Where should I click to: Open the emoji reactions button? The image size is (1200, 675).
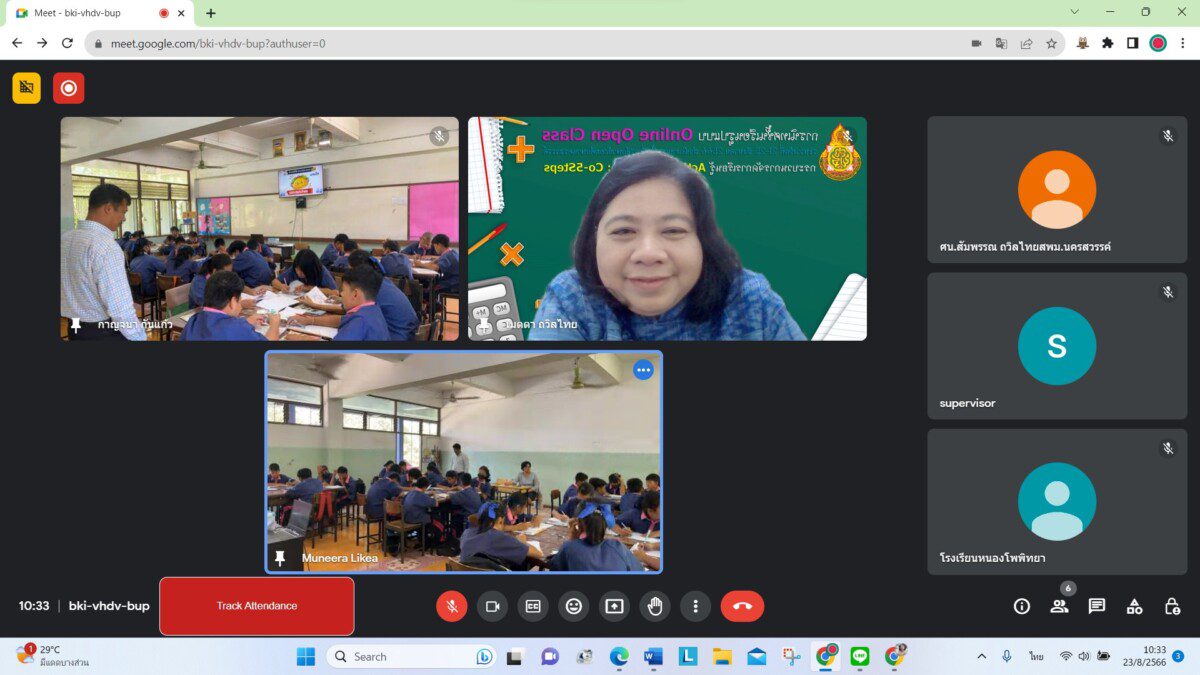click(x=573, y=606)
